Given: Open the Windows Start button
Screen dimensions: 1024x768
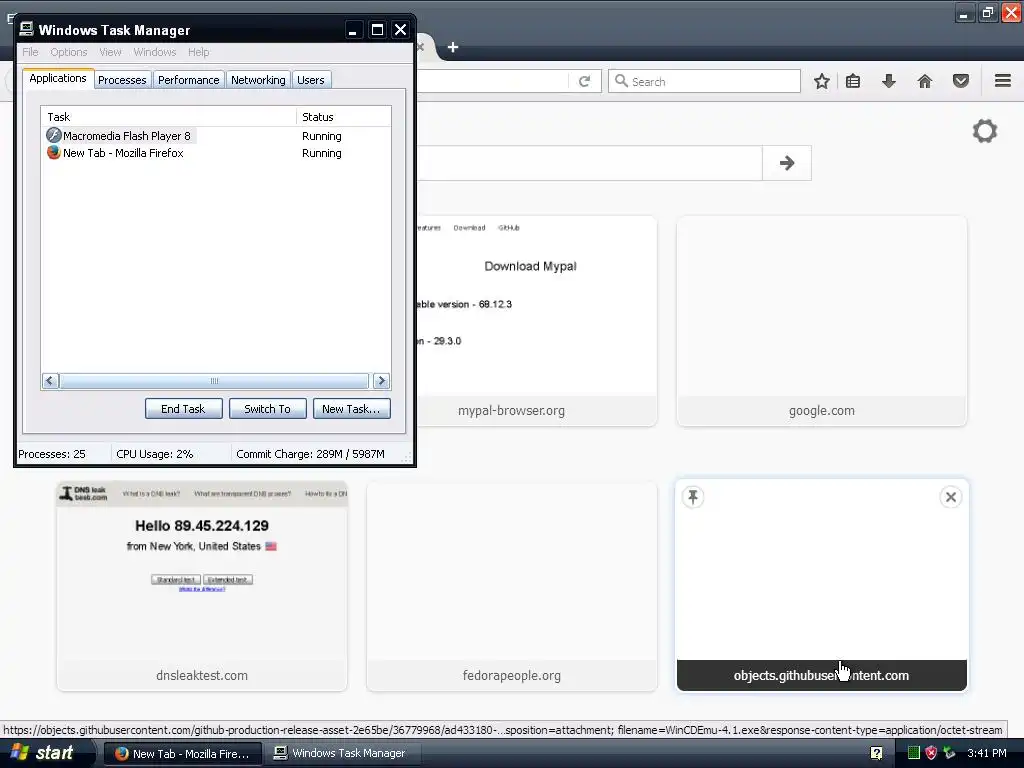Looking at the screenshot, I should 42,753.
